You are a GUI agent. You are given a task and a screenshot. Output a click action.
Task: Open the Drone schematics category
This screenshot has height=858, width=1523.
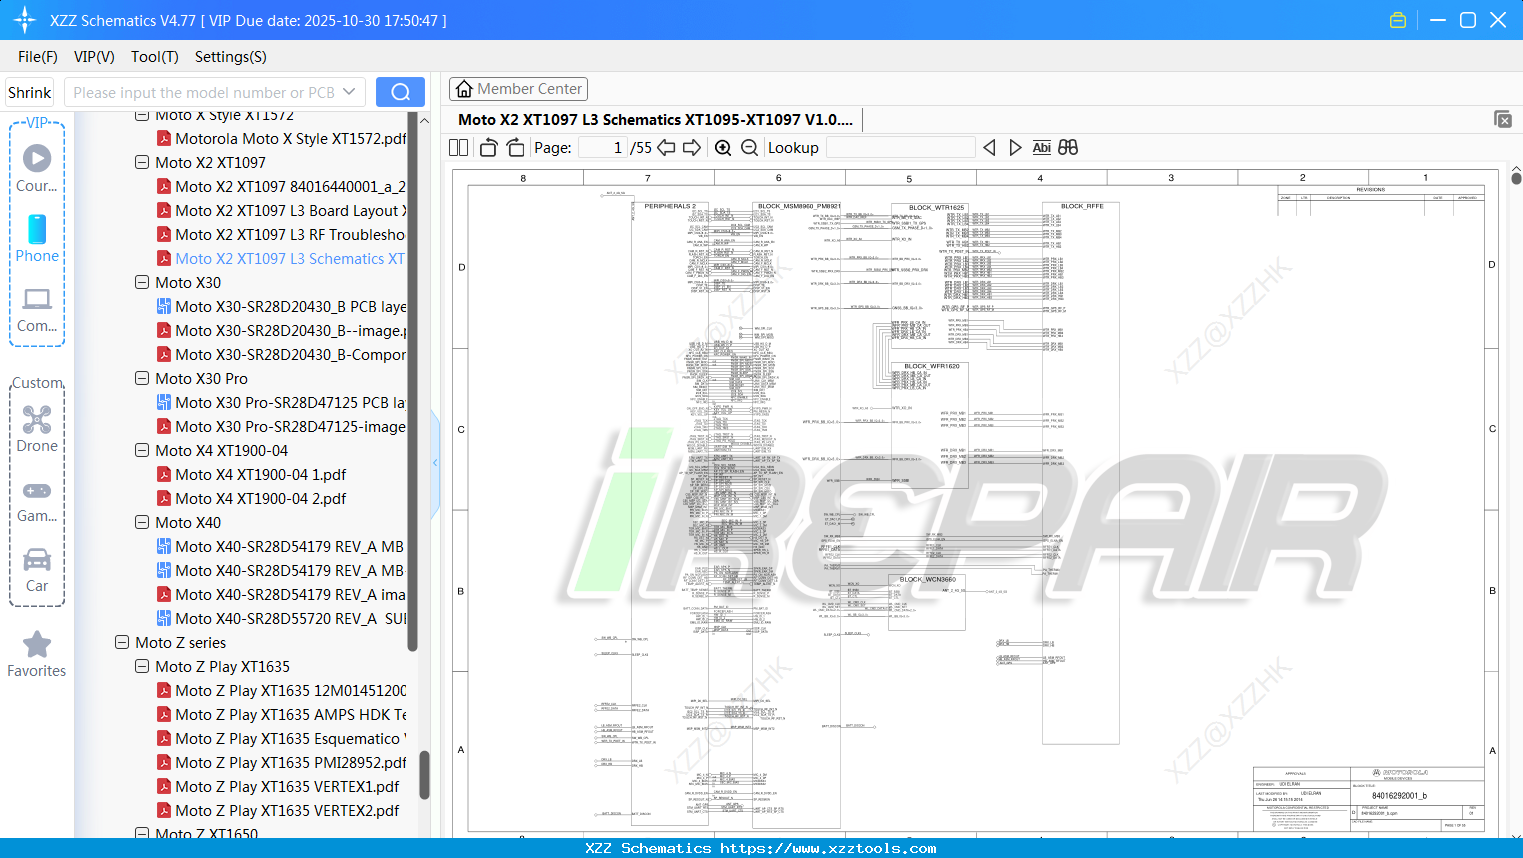(x=37, y=428)
